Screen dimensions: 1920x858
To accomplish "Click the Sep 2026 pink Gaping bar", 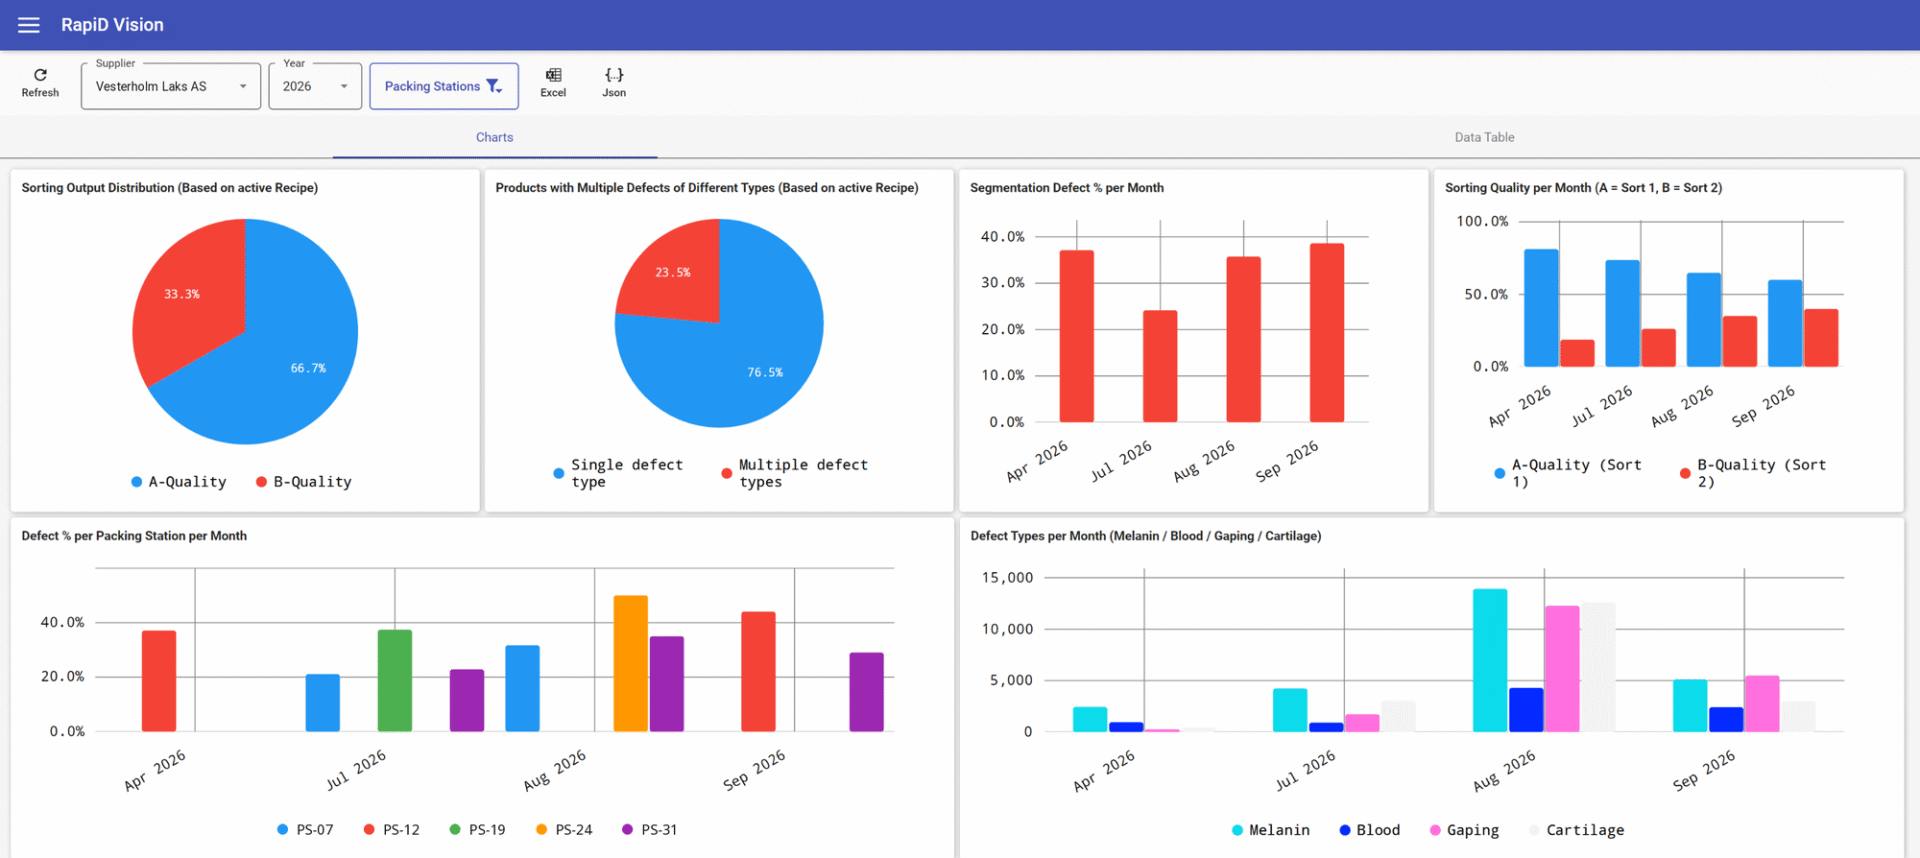I will (1762, 704).
